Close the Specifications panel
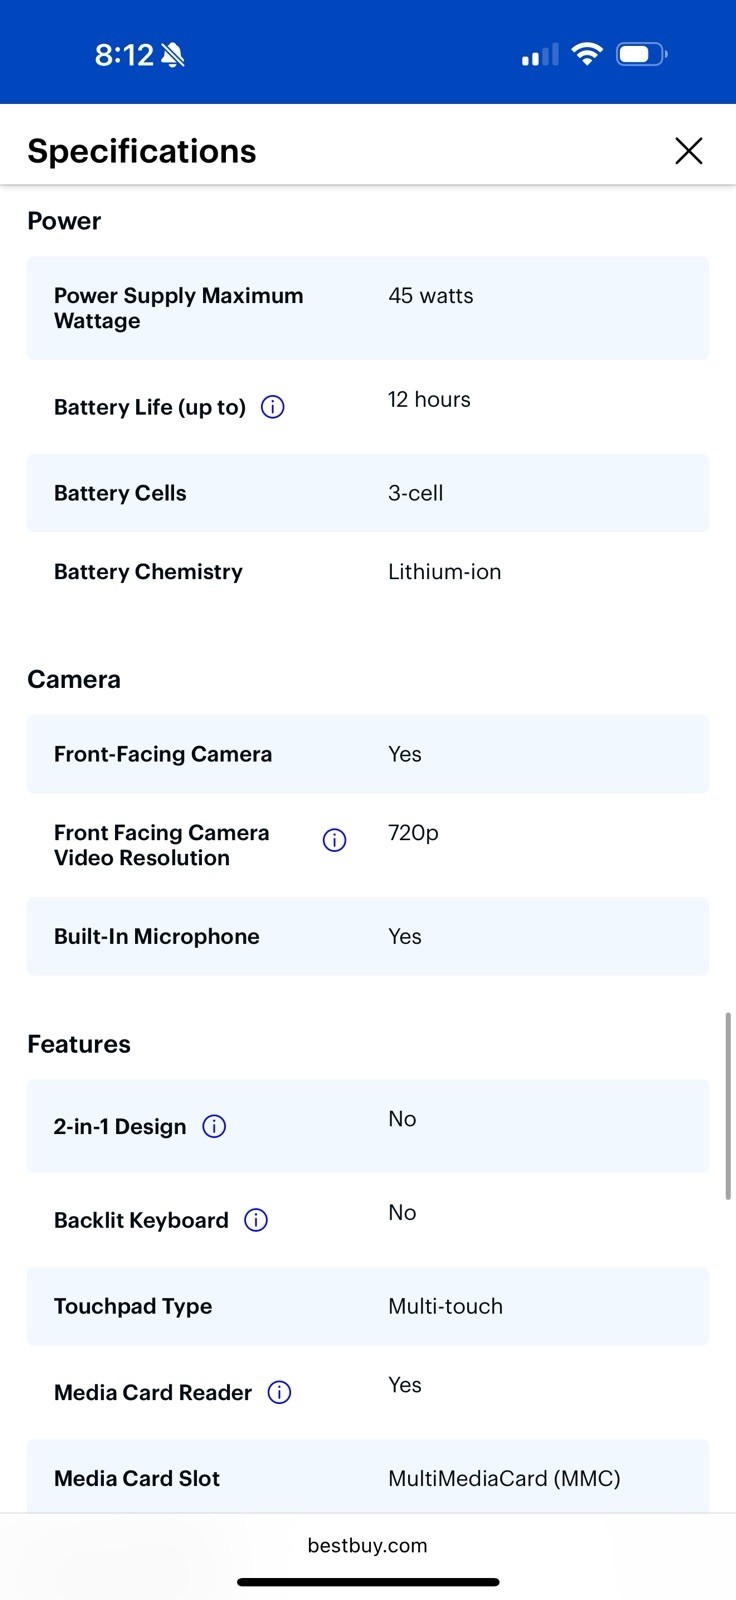This screenshot has width=736, height=1600. [689, 151]
